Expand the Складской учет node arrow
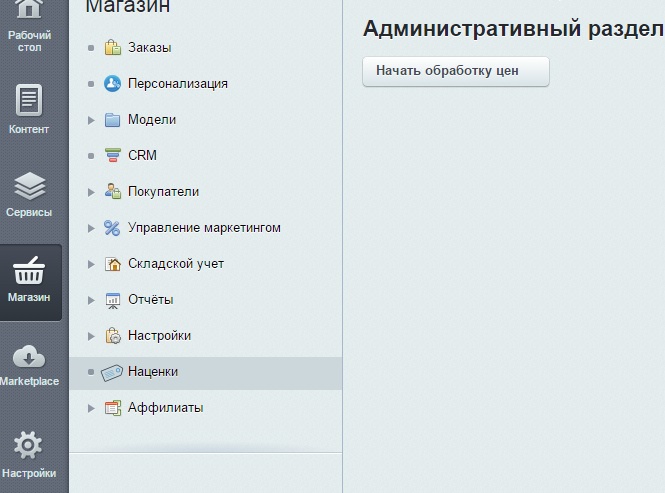 (x=91, y=264)
